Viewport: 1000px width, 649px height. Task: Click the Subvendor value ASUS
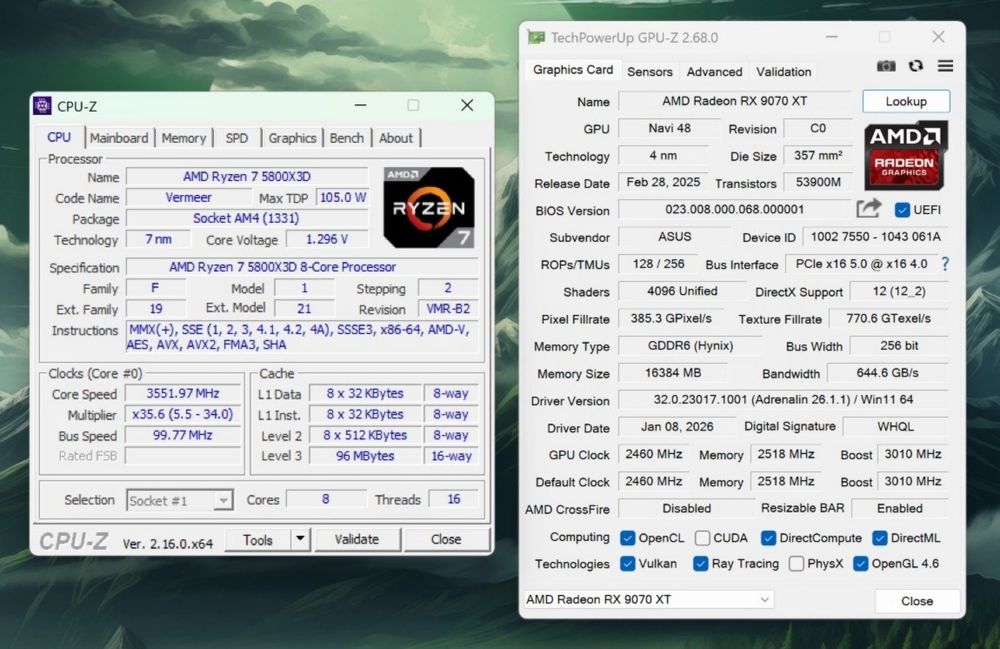(x=675, y=237)
